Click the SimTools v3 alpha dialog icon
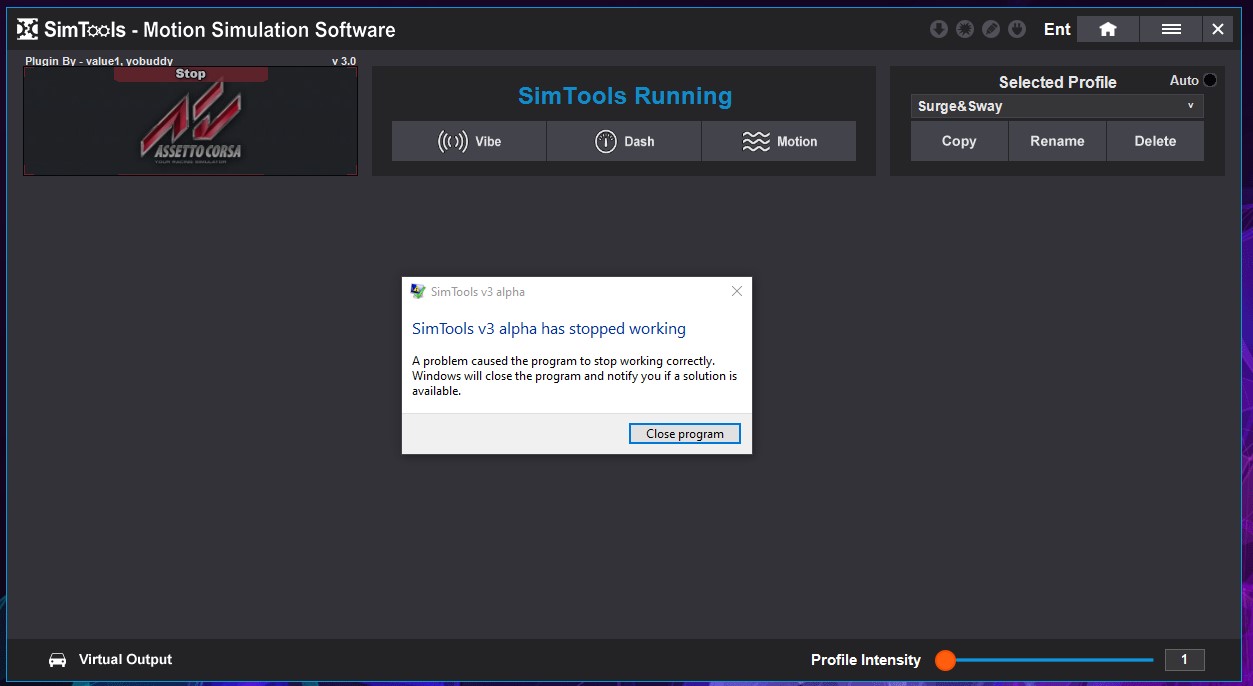 pyautogui.click(x=418, y=291)
